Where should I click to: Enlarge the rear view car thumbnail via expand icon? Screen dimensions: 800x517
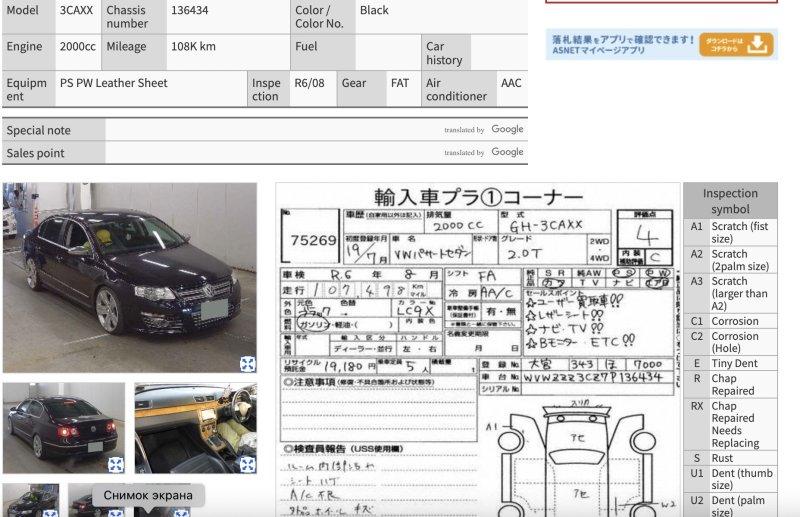coord(116,464)
